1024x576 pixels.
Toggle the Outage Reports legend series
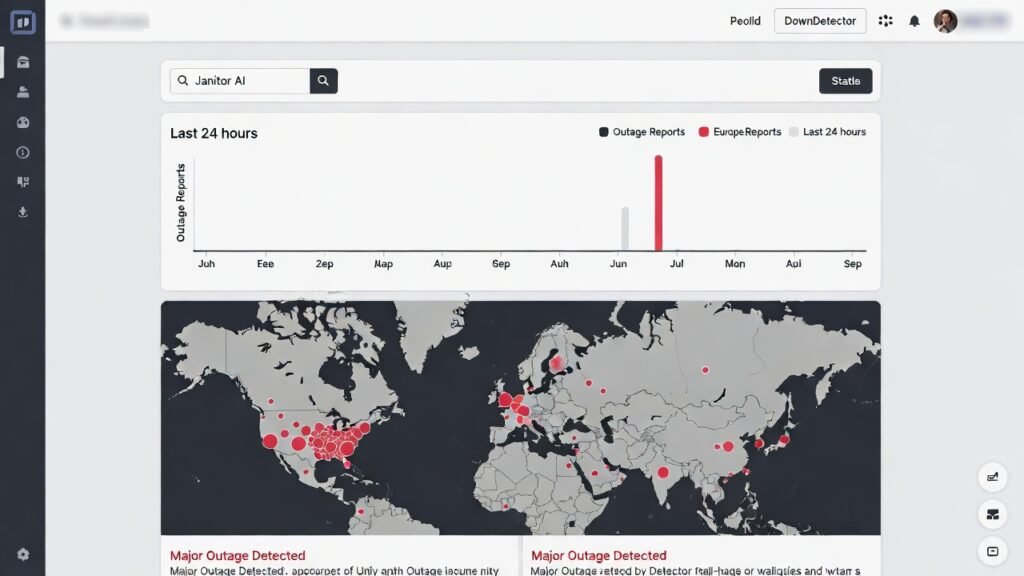642,132
